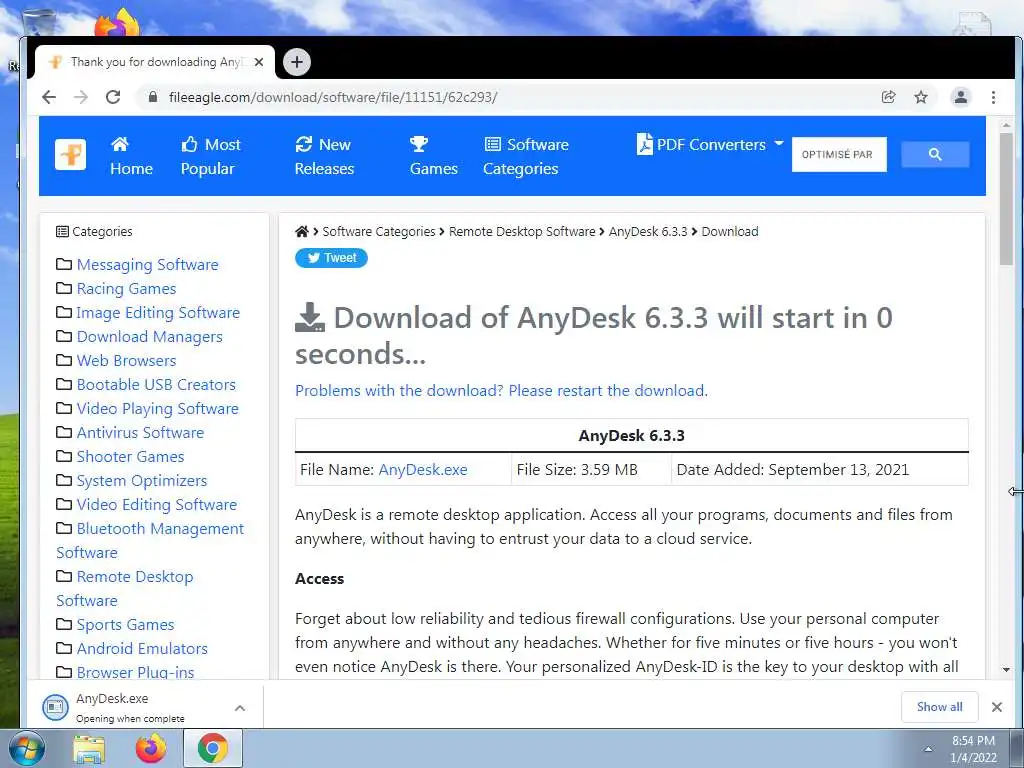1024x768 pixels.
Task: Click the page vertical scrollbar thumb
Action: coord(1006,199)
